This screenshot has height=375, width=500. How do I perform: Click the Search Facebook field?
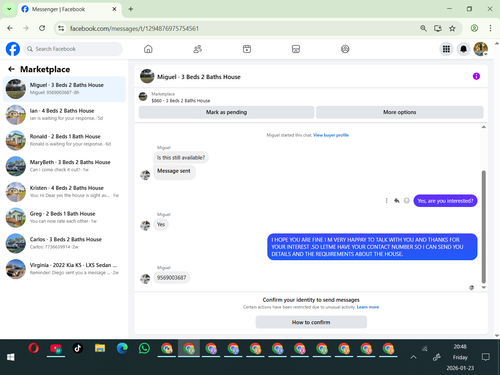tap(73, 49)
